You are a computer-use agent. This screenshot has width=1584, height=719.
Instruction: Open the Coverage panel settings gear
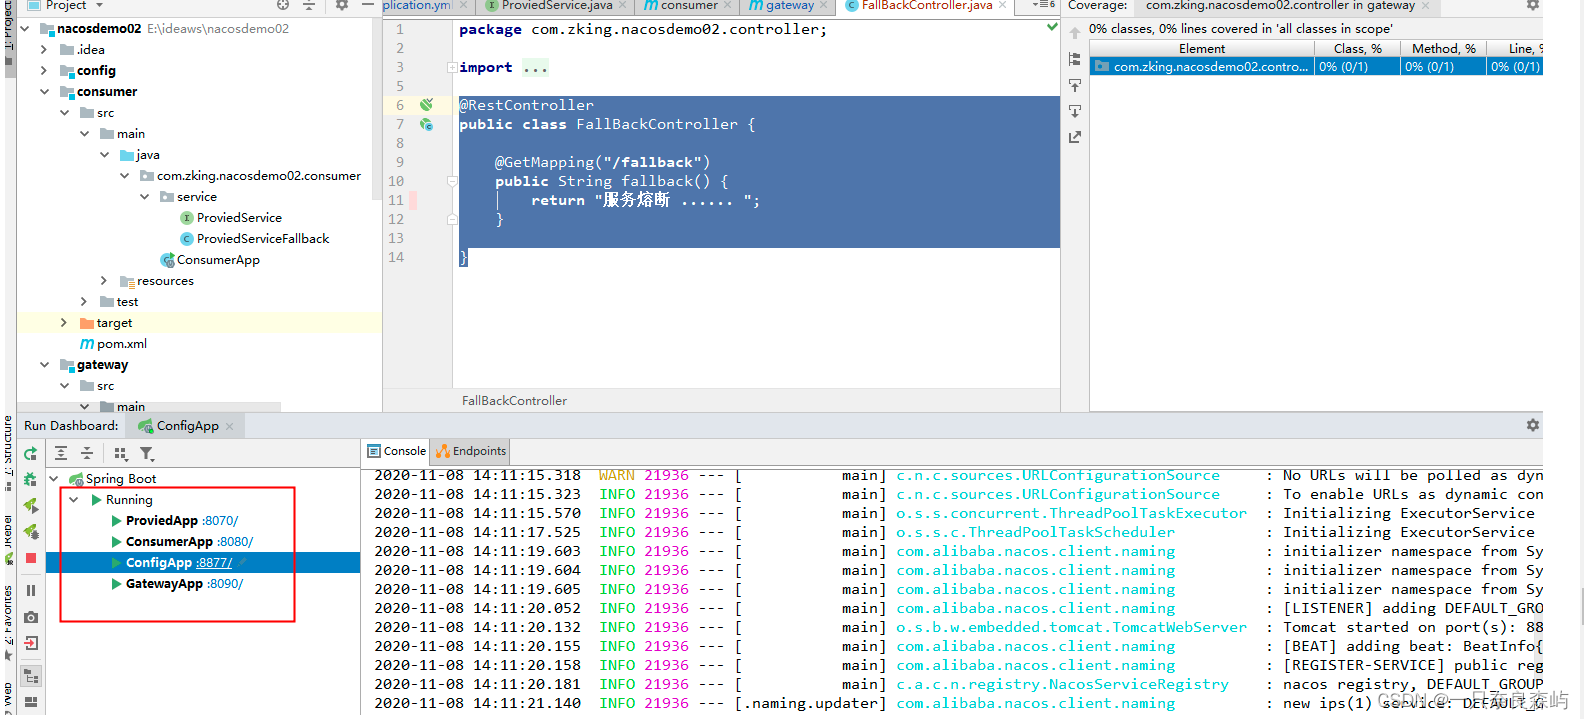point(1532,6)
